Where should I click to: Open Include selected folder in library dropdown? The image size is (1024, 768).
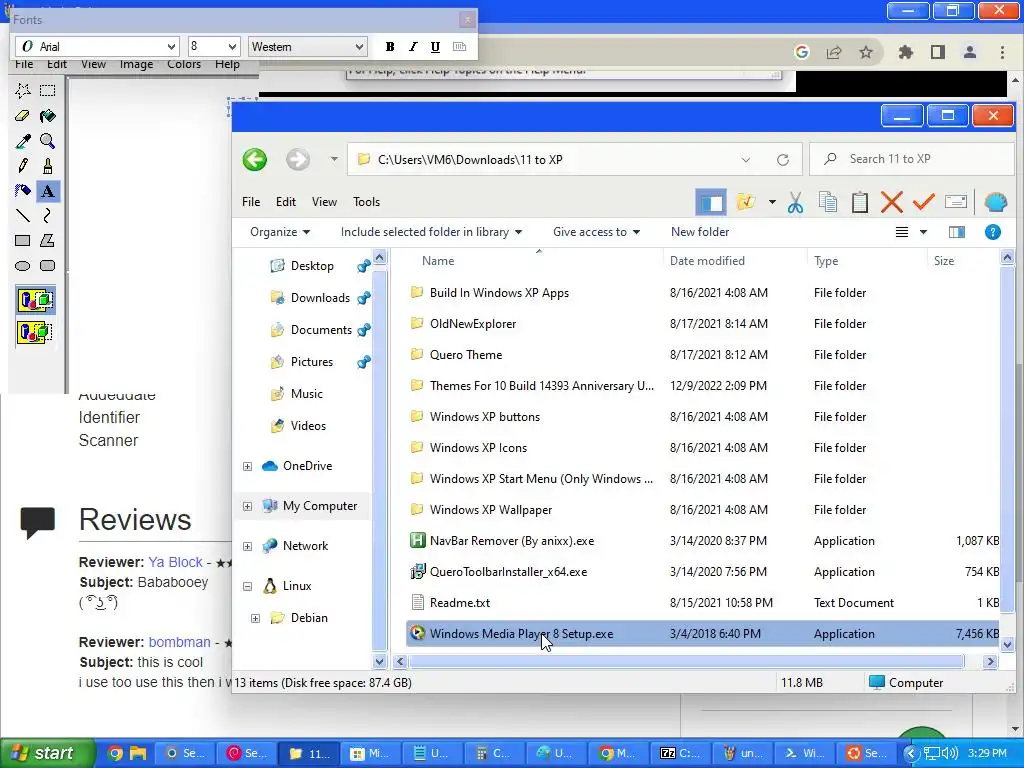(x=432, y=232)
